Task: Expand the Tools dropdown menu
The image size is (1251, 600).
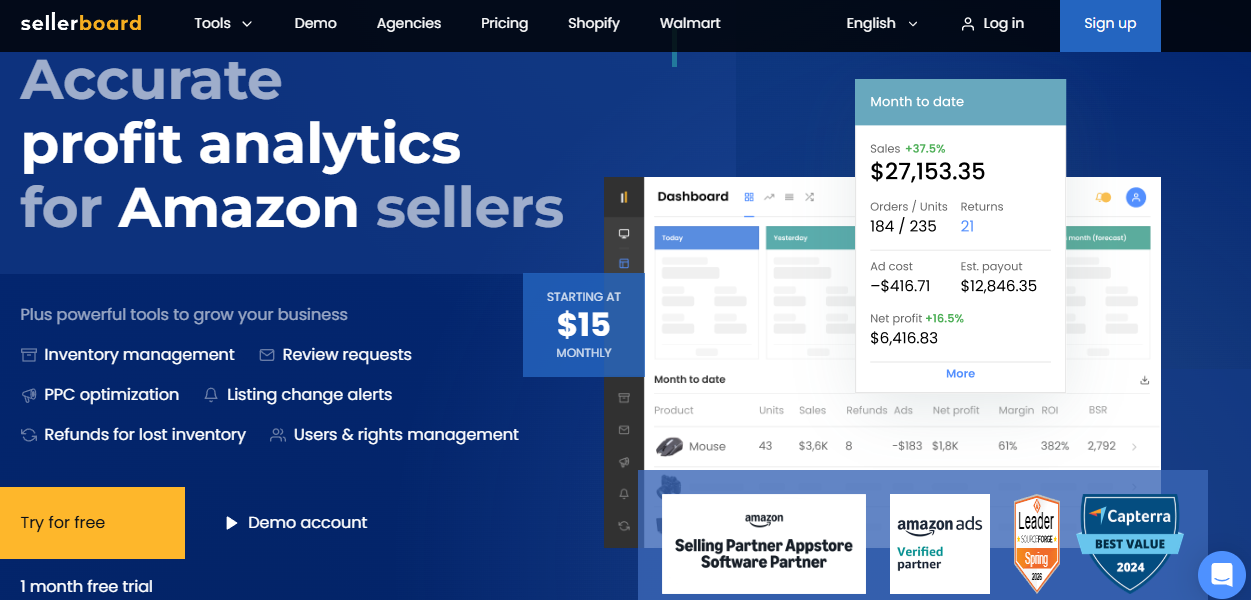Action: click(223, 23)
